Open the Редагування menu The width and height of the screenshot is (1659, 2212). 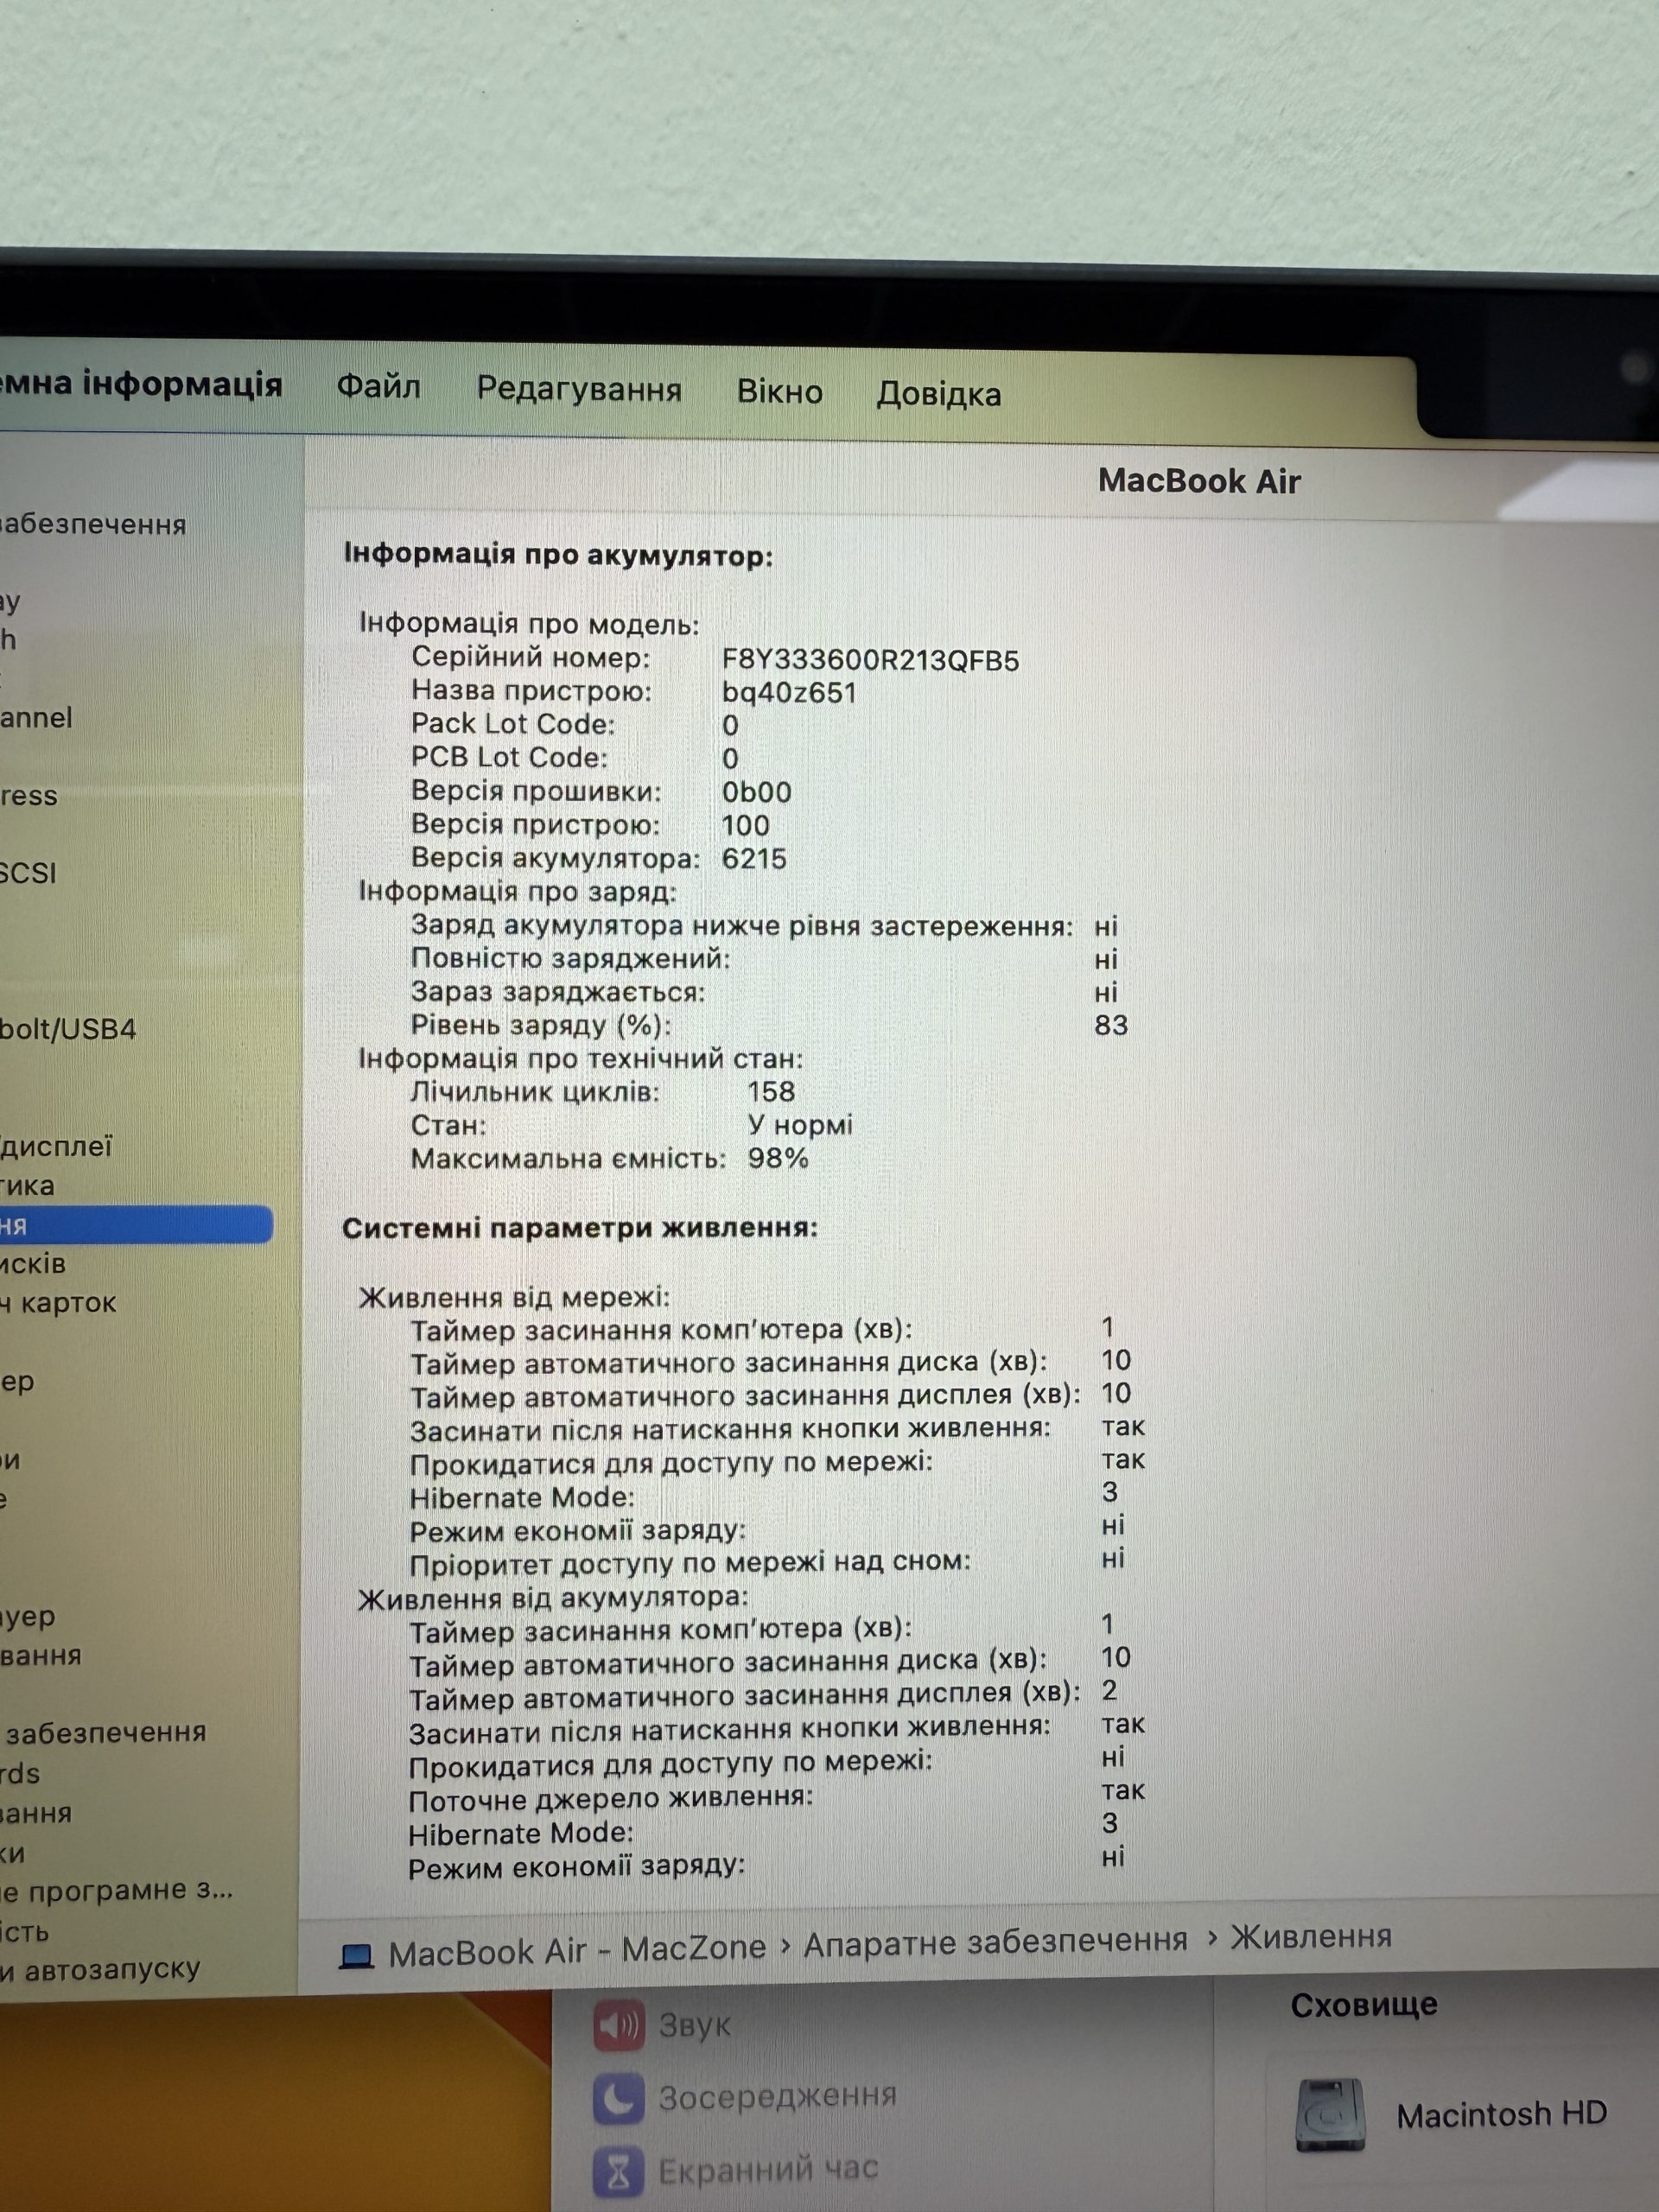579,389
